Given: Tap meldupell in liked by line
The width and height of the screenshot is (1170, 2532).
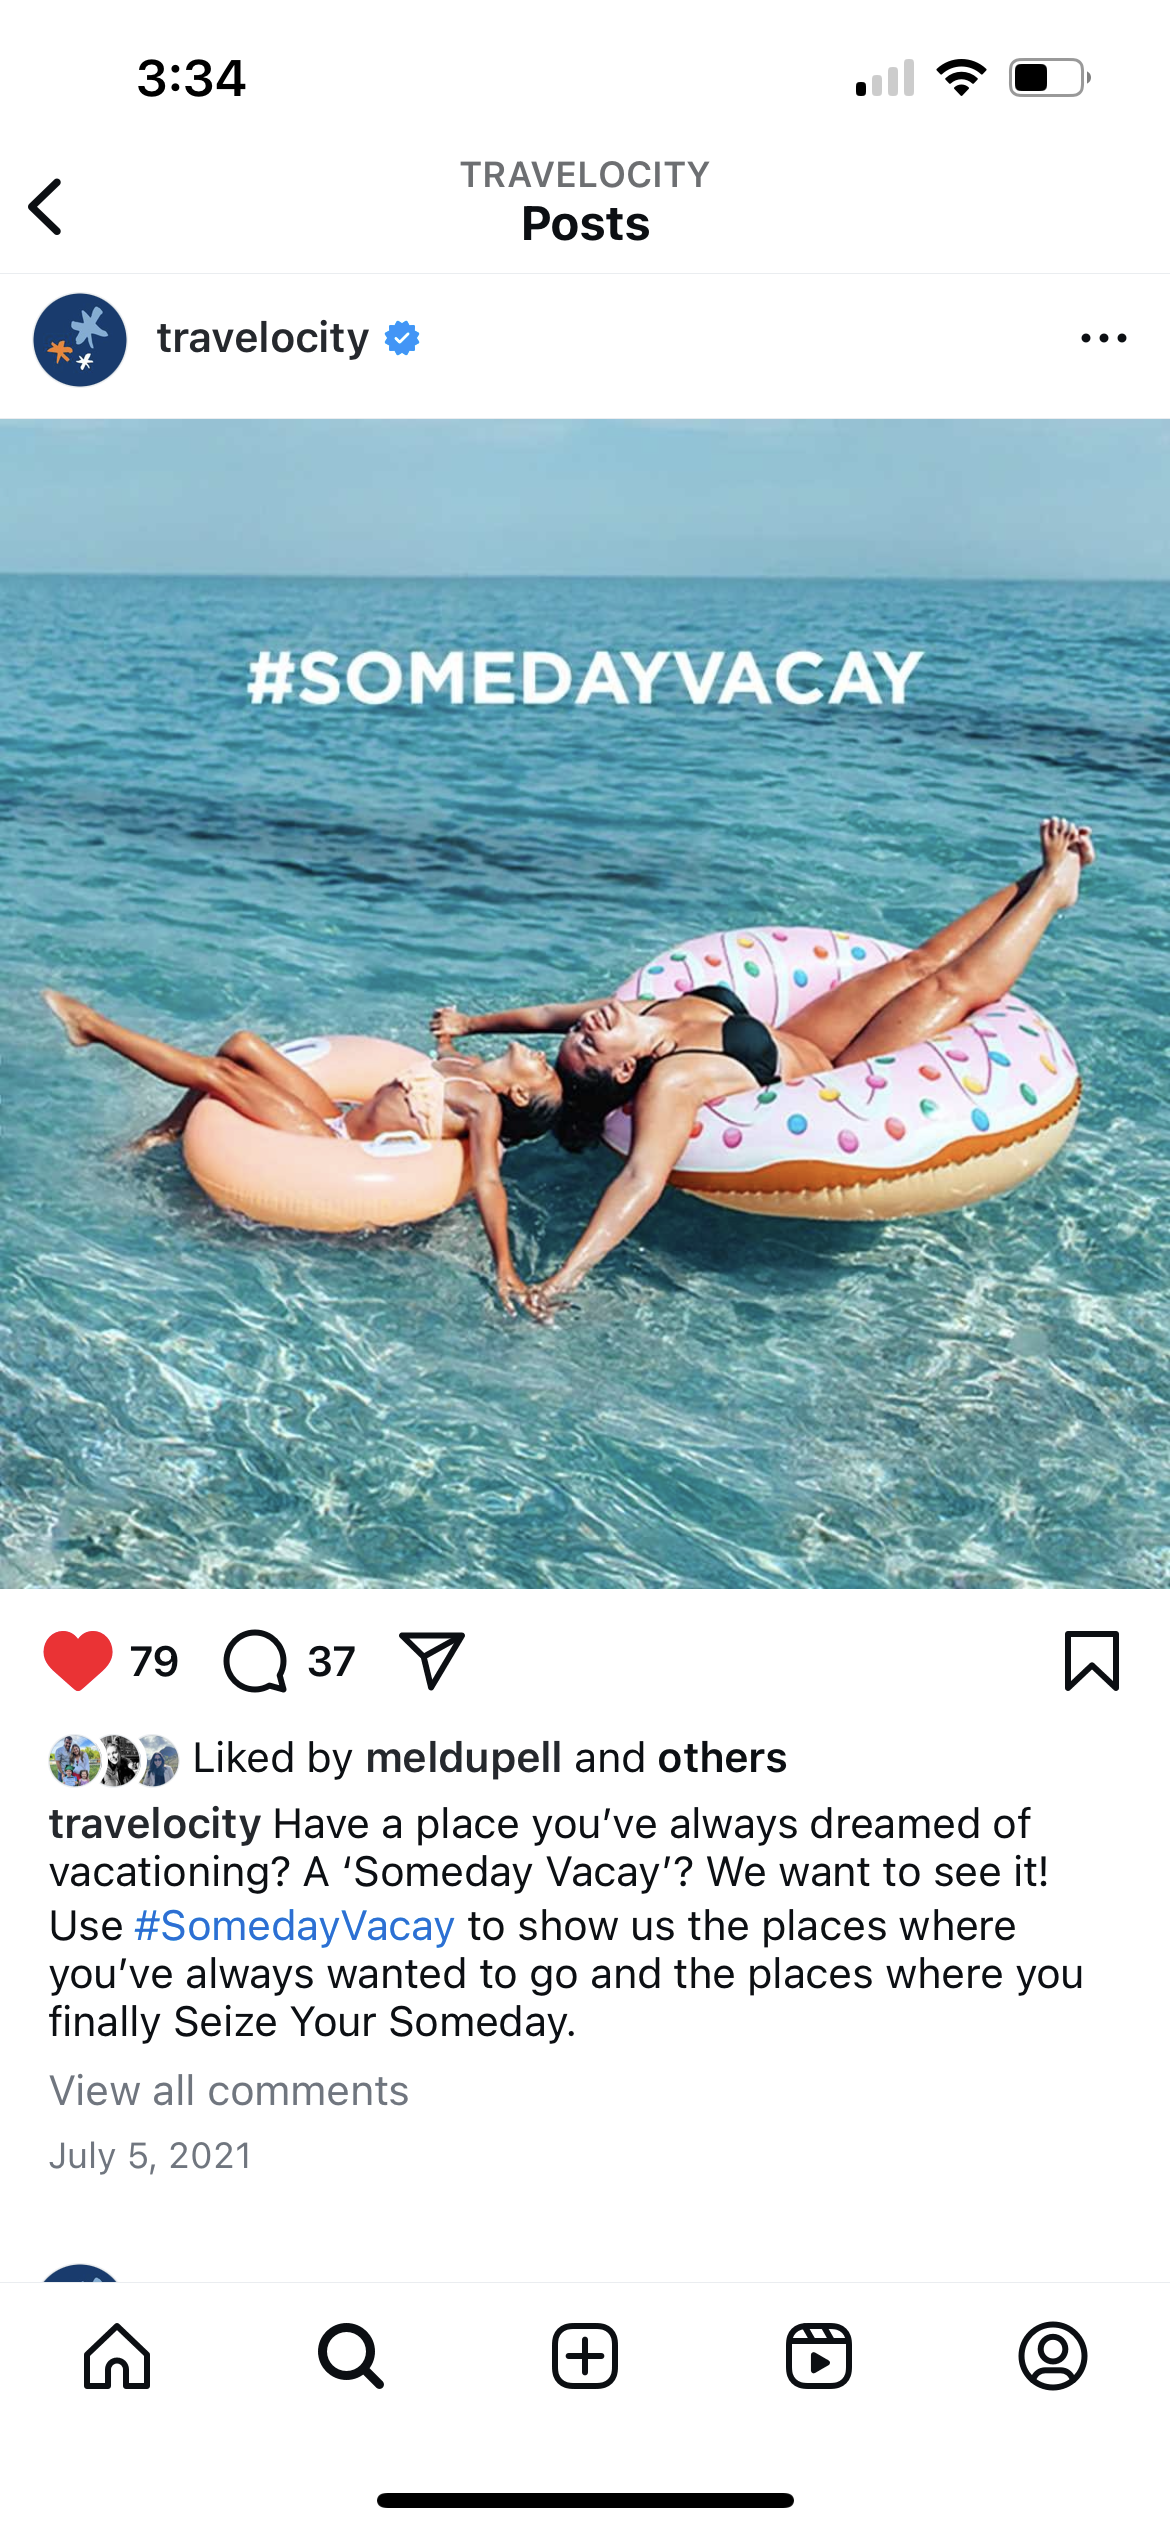Looking at the screenshot, I should tap(464, 1758).
